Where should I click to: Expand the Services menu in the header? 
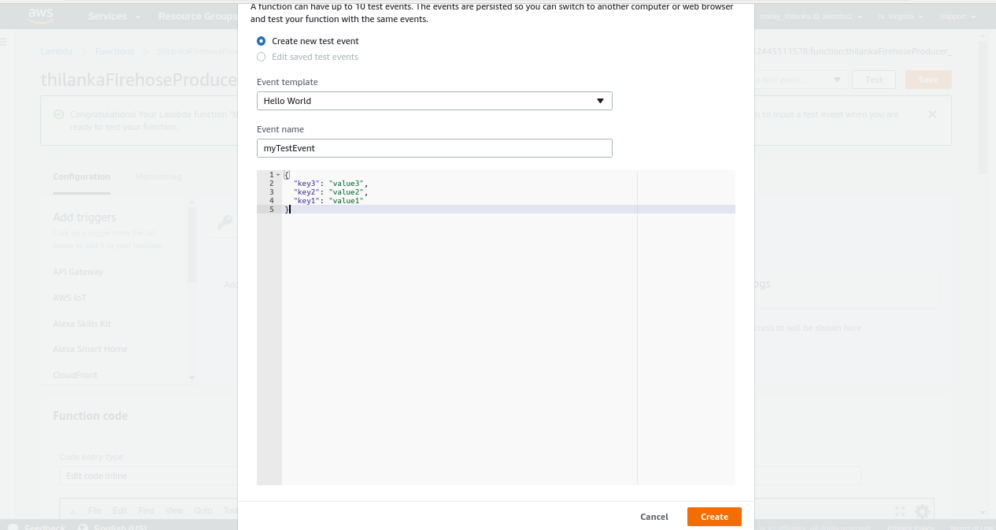(x=113, y=17)
